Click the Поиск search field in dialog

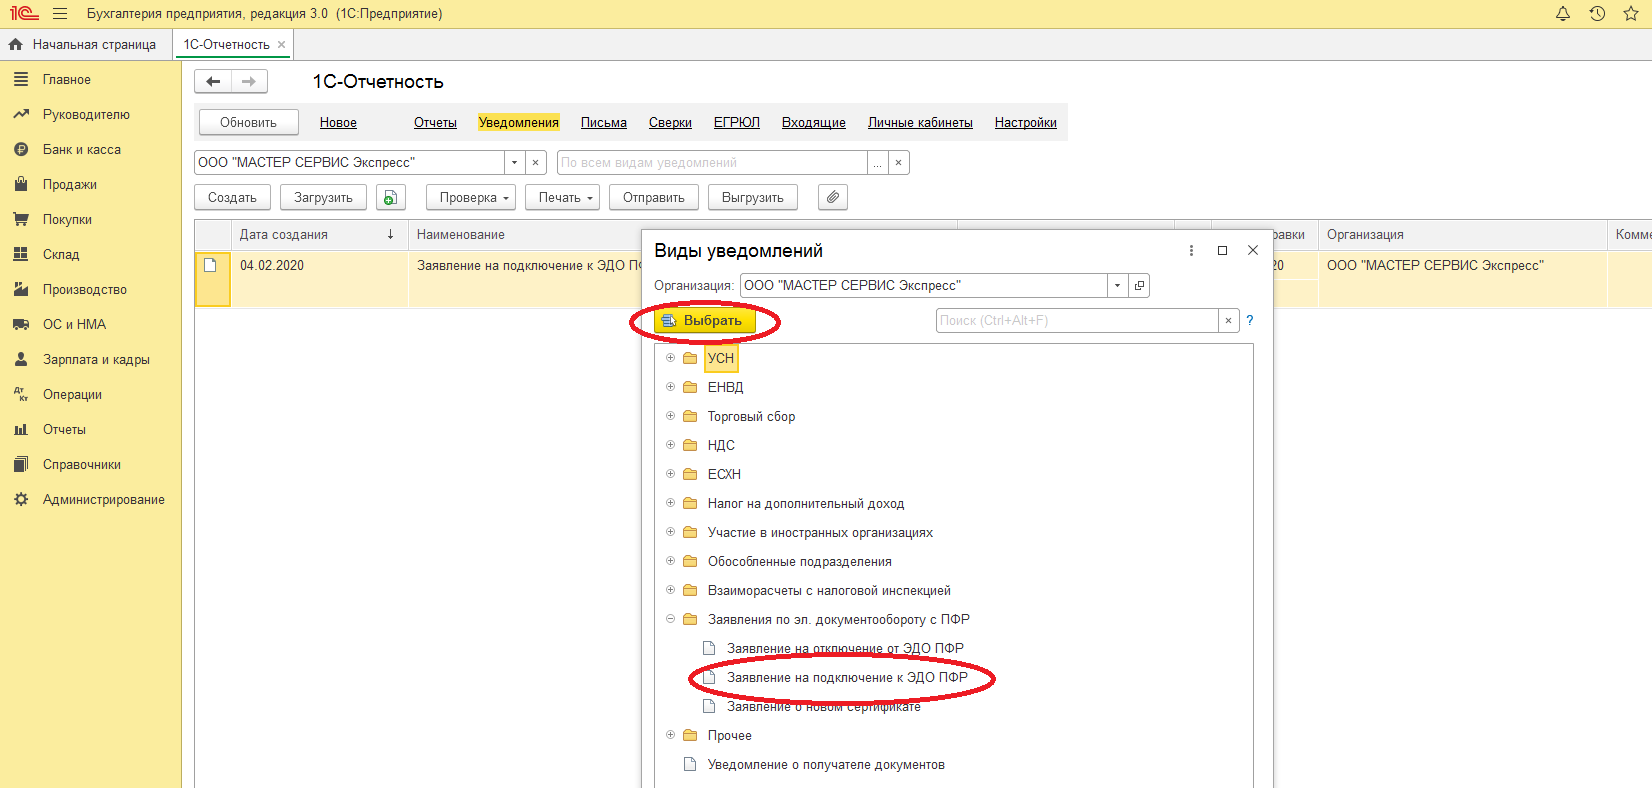(x=1077, y=320)
